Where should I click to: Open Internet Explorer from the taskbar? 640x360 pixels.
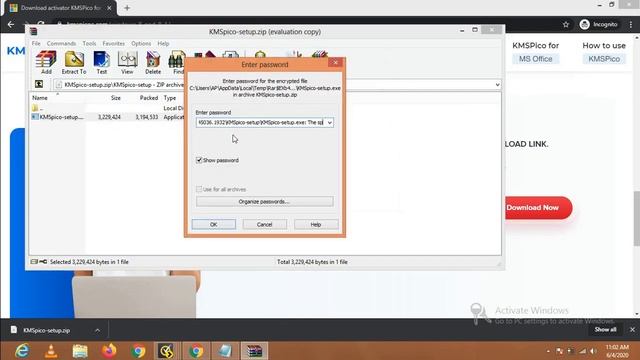pyautogui.click(x=22, y=351)
